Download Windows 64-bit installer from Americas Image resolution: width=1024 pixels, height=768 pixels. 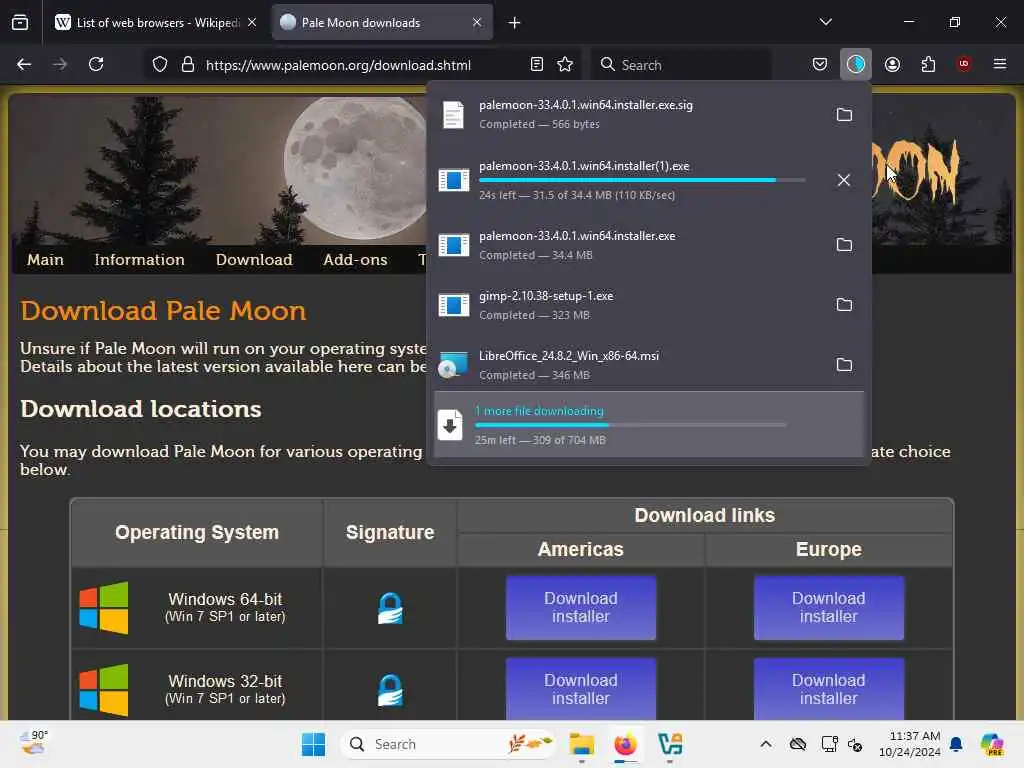click(x=581, y=607)
